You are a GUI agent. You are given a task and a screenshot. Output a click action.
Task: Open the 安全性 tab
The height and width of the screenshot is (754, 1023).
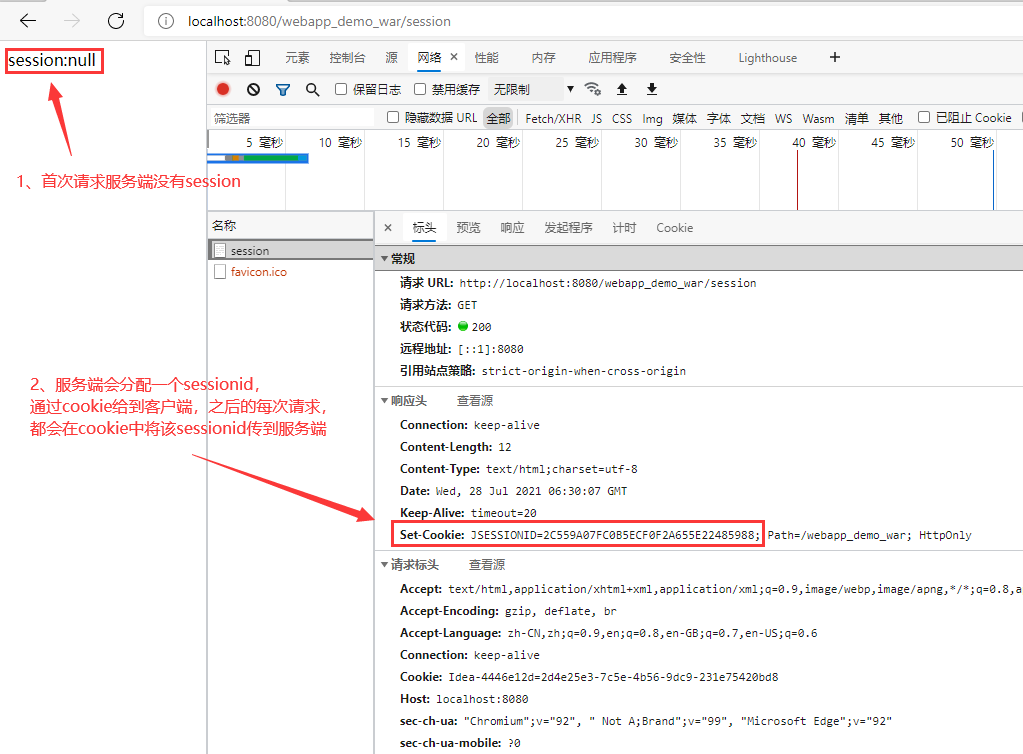687,57
